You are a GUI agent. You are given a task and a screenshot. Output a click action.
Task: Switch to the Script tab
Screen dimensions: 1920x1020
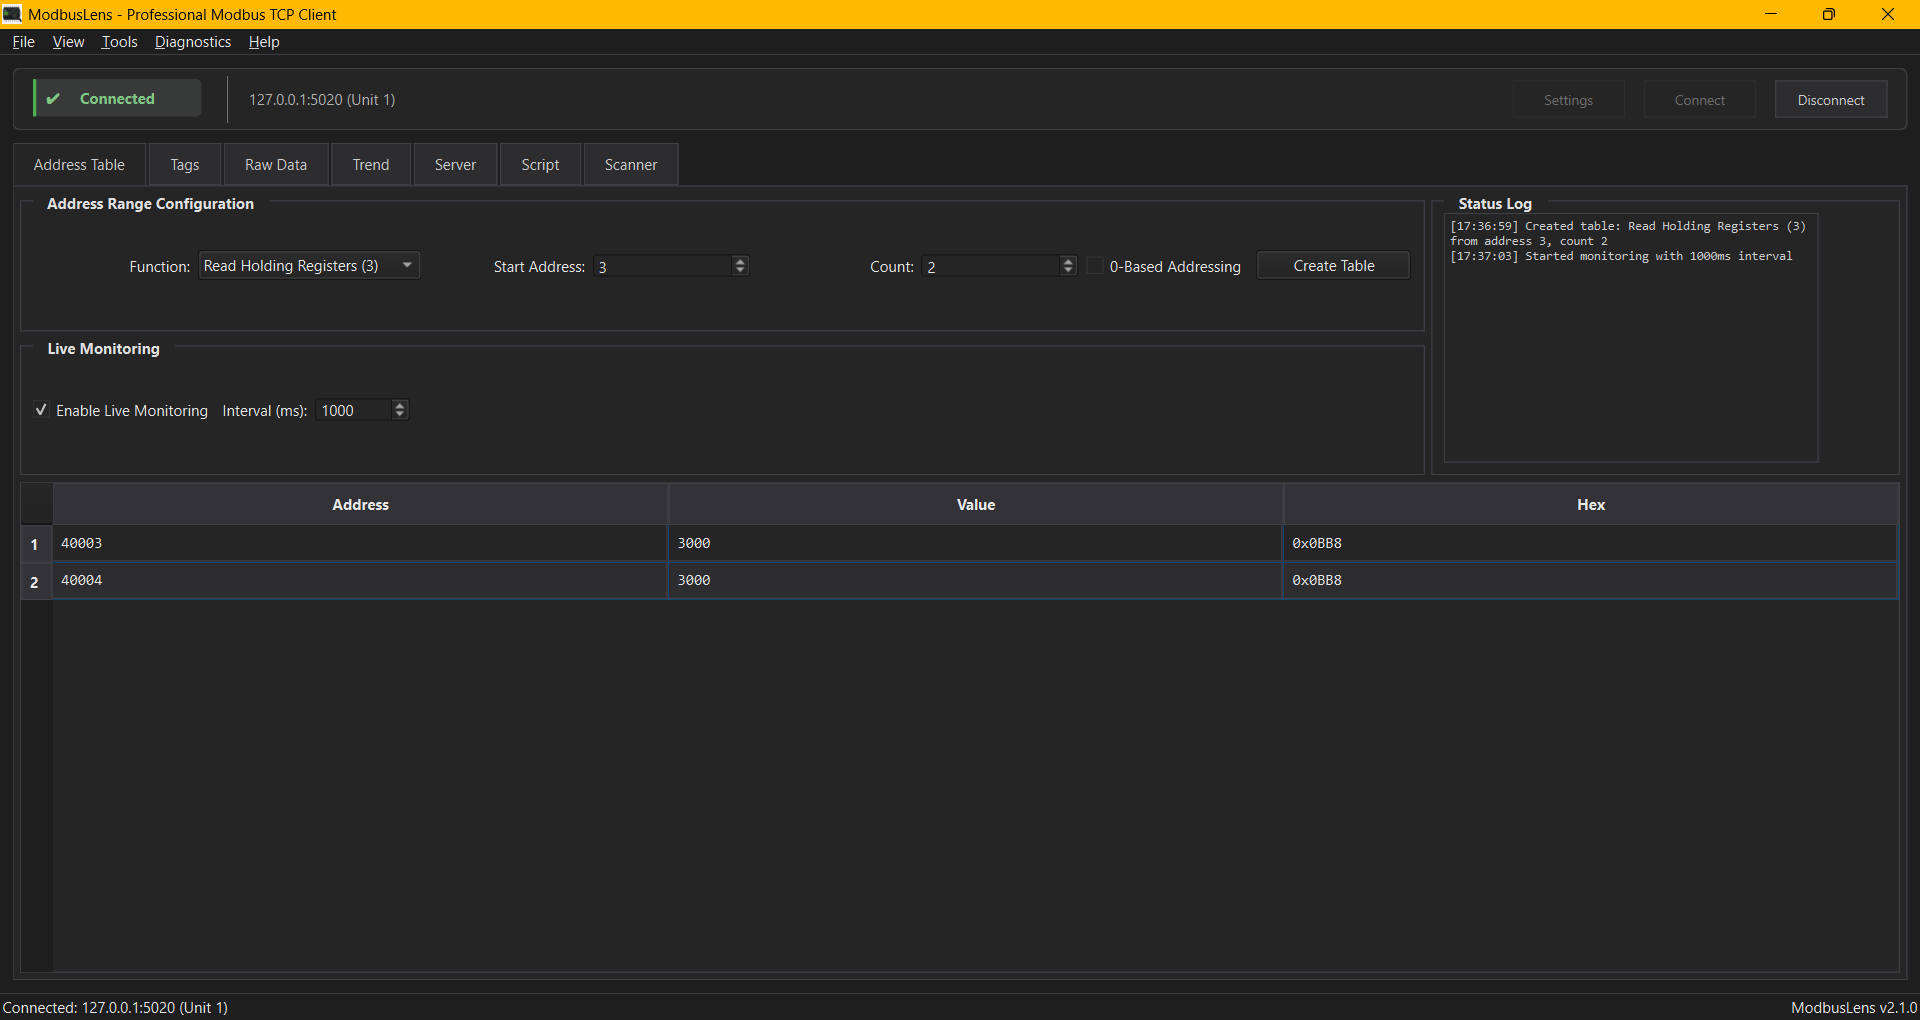540,165
